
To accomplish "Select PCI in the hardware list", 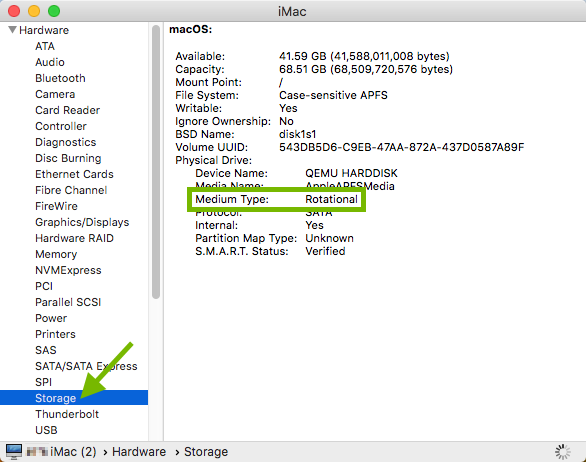I will coord(44,286).
